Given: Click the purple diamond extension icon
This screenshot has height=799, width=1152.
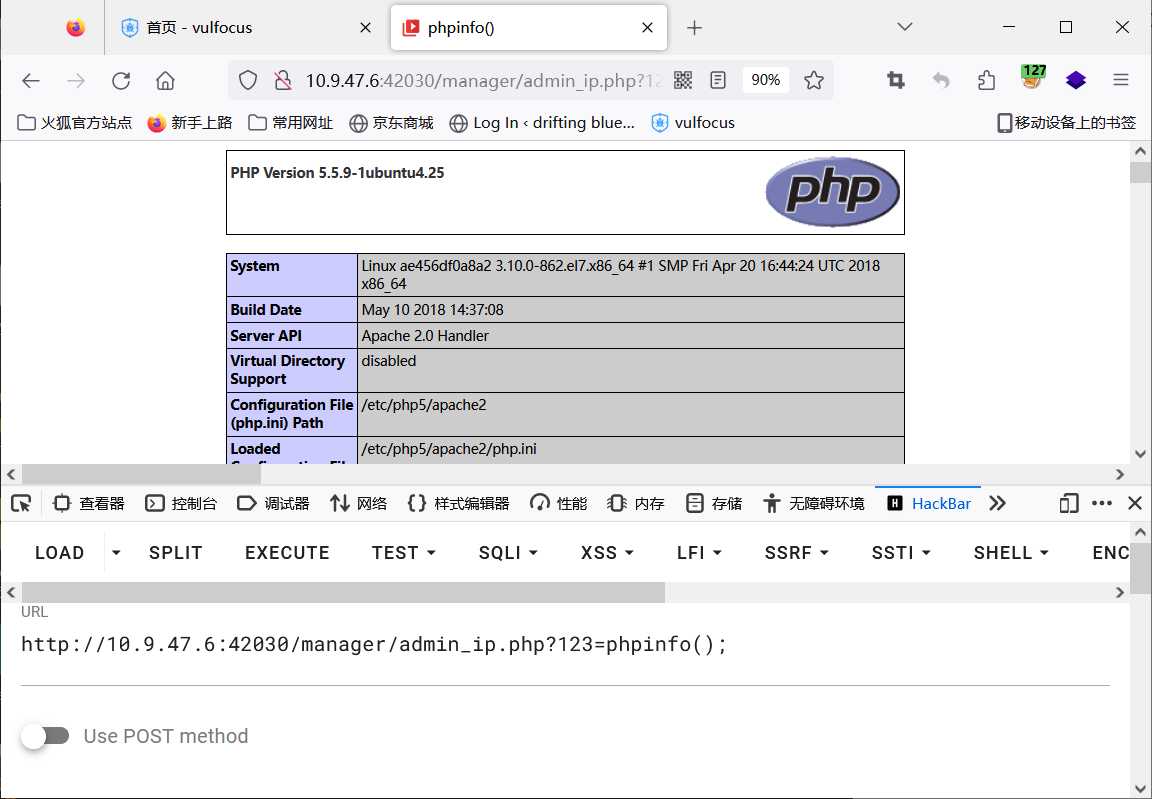Looking at the screenshot, I should (1076, 80).
